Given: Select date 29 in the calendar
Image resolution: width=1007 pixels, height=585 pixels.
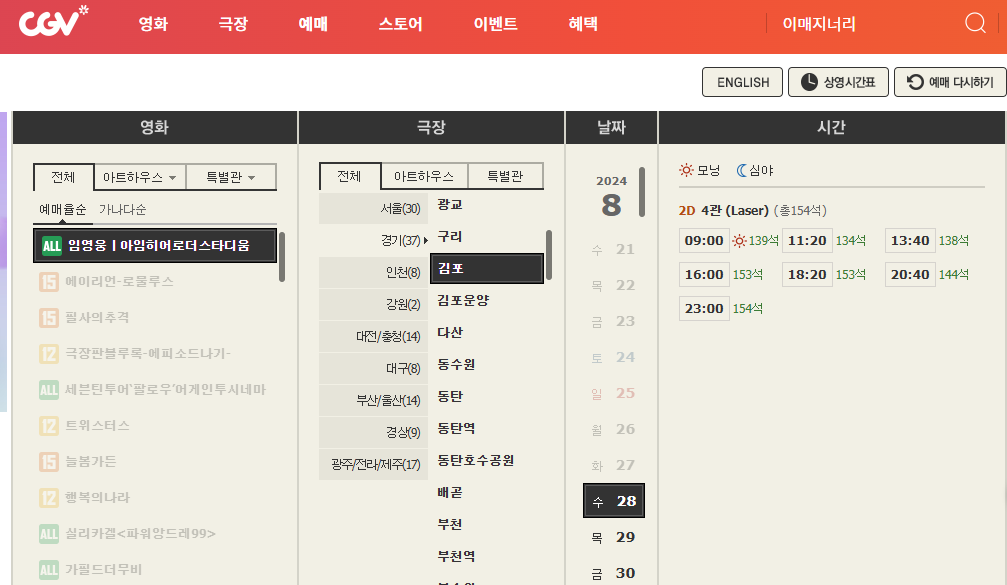Looking at the screenshot, I should click(x=613, y=537).
